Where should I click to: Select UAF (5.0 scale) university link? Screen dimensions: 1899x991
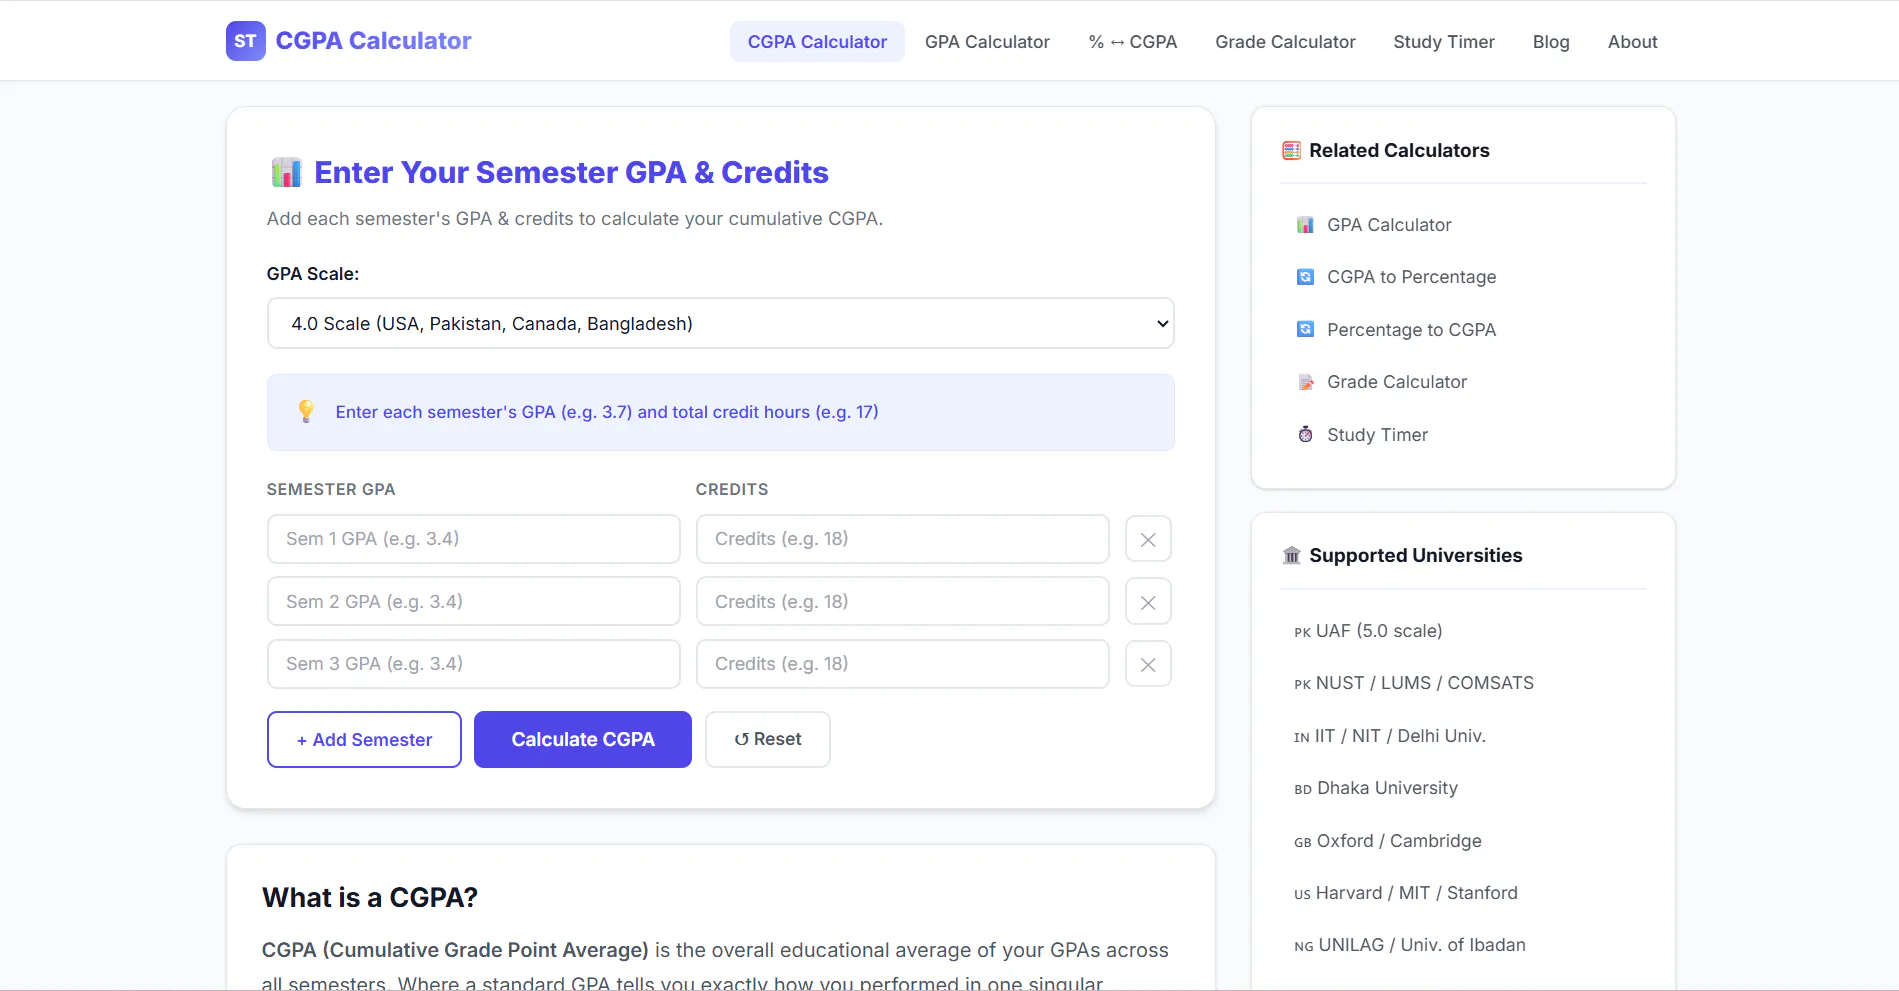point(1368,631)
